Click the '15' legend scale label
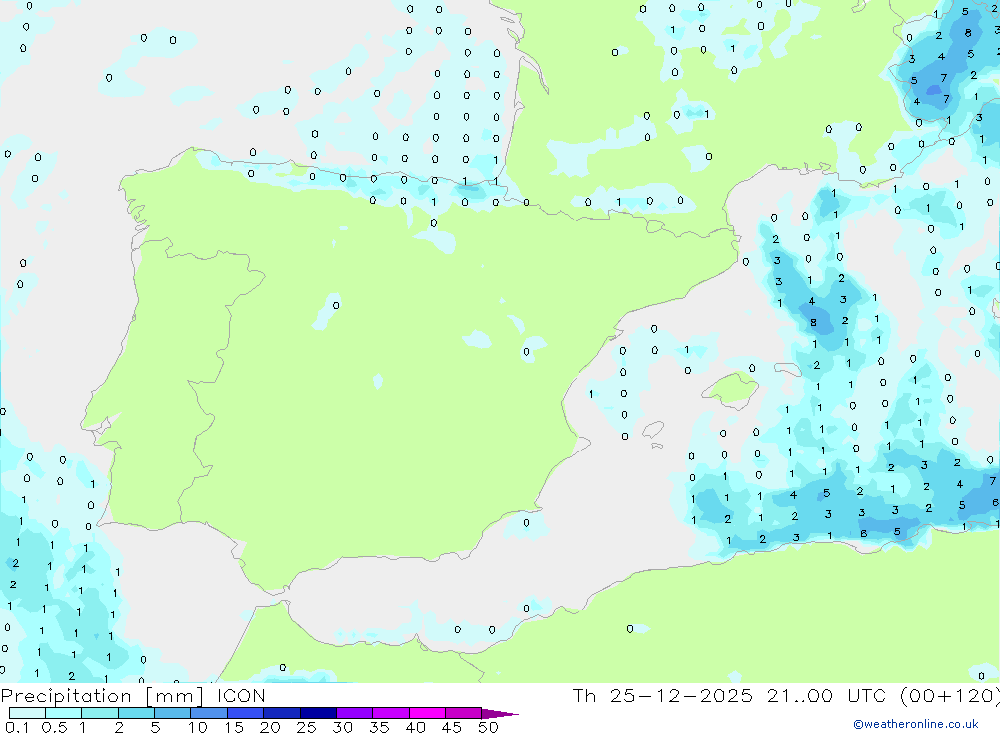This screenshot has height=733, width=1000. (233, 727)
